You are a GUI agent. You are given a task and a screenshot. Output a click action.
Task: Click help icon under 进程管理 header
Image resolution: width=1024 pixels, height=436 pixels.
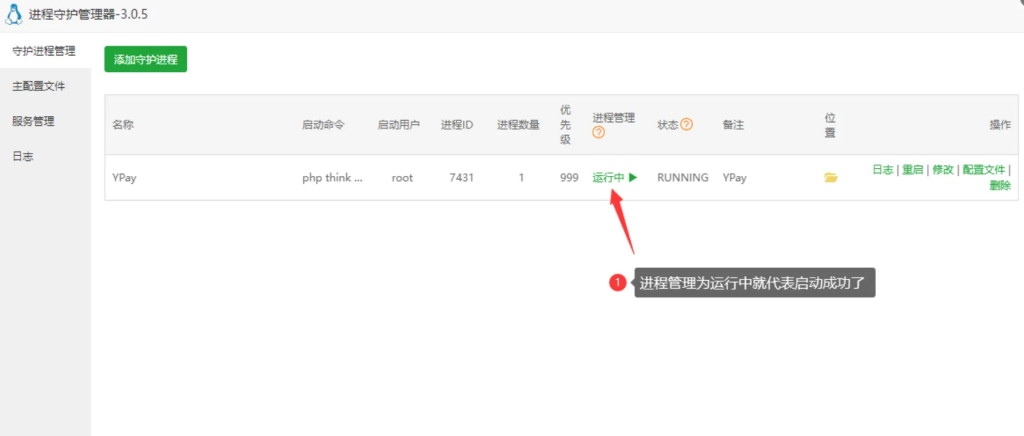tap(599, 132)
